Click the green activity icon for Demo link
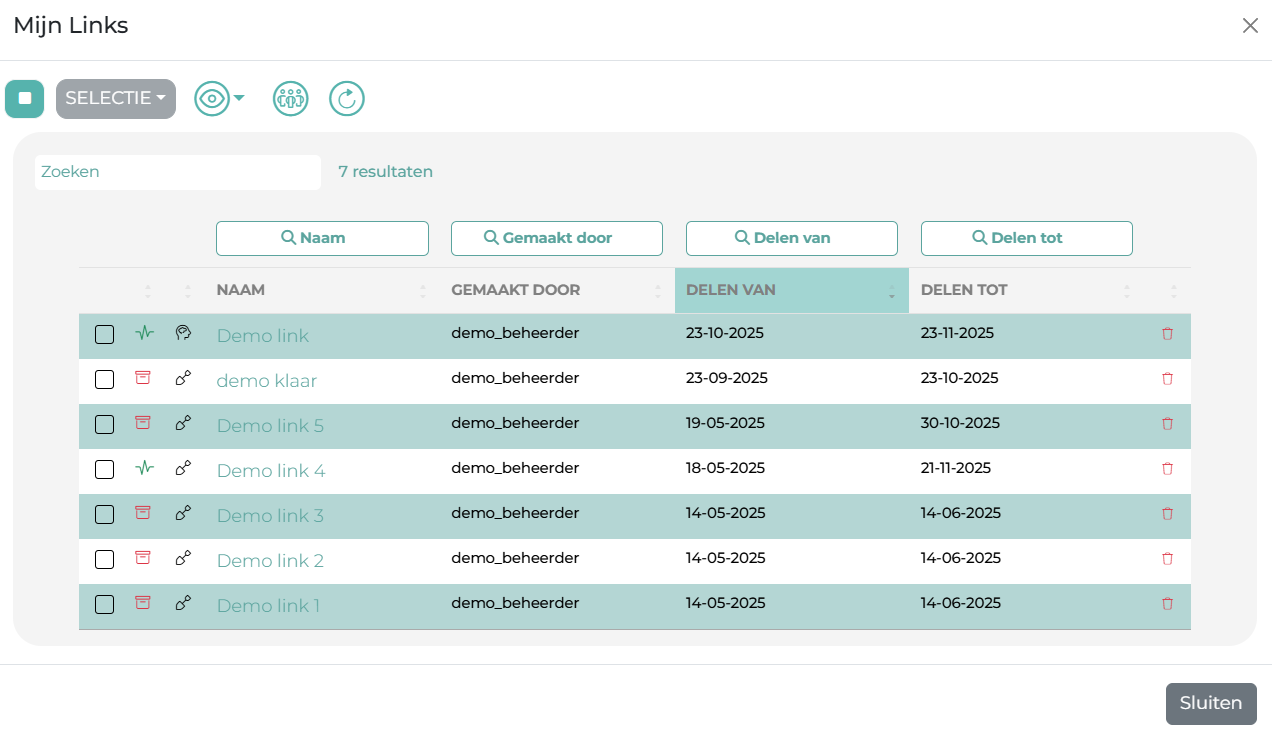 [145, 333]
